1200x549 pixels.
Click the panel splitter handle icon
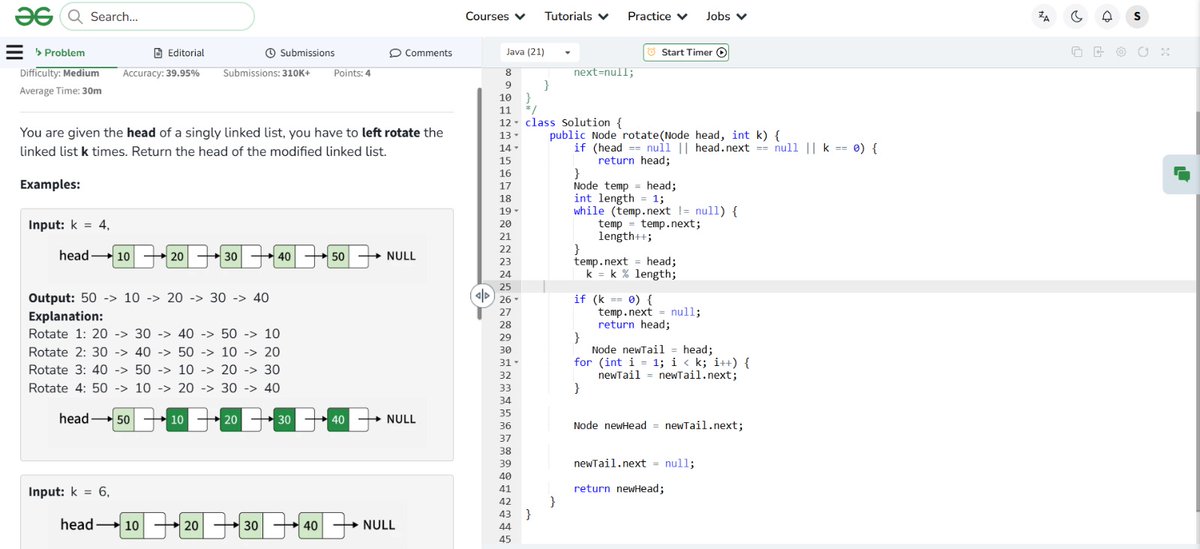(481, 294)
